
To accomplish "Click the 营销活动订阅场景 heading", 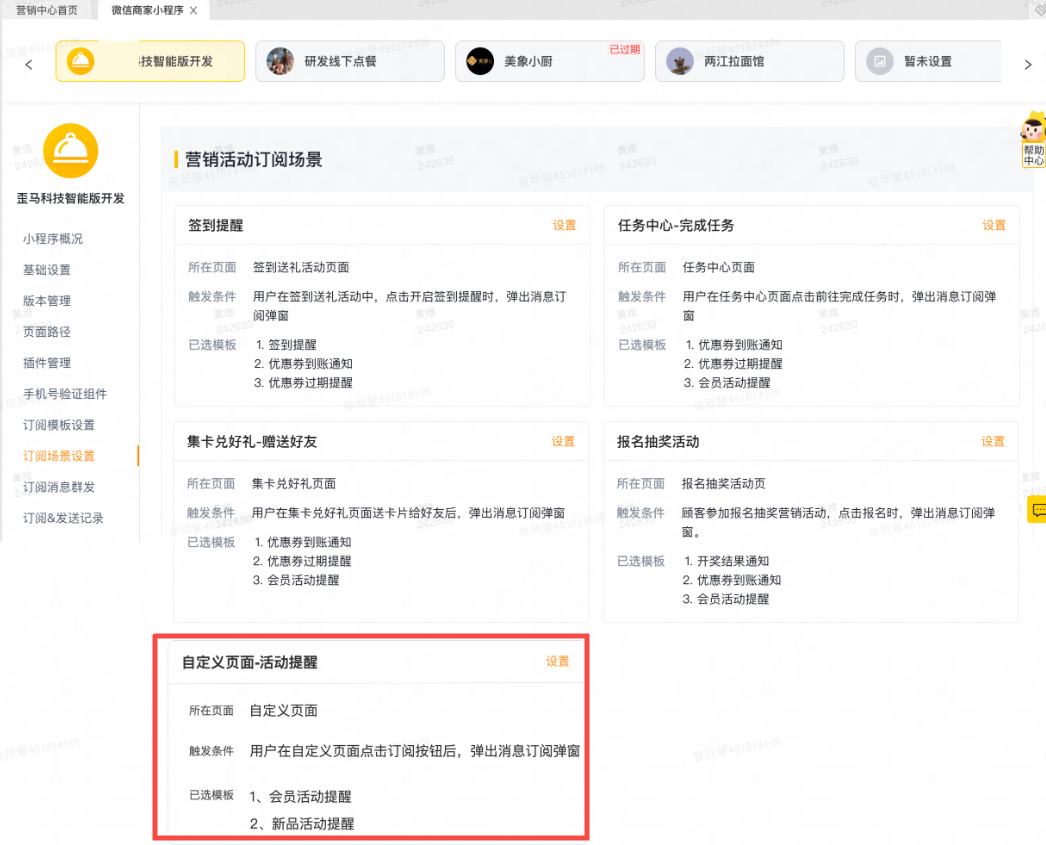I will point(253,159).
